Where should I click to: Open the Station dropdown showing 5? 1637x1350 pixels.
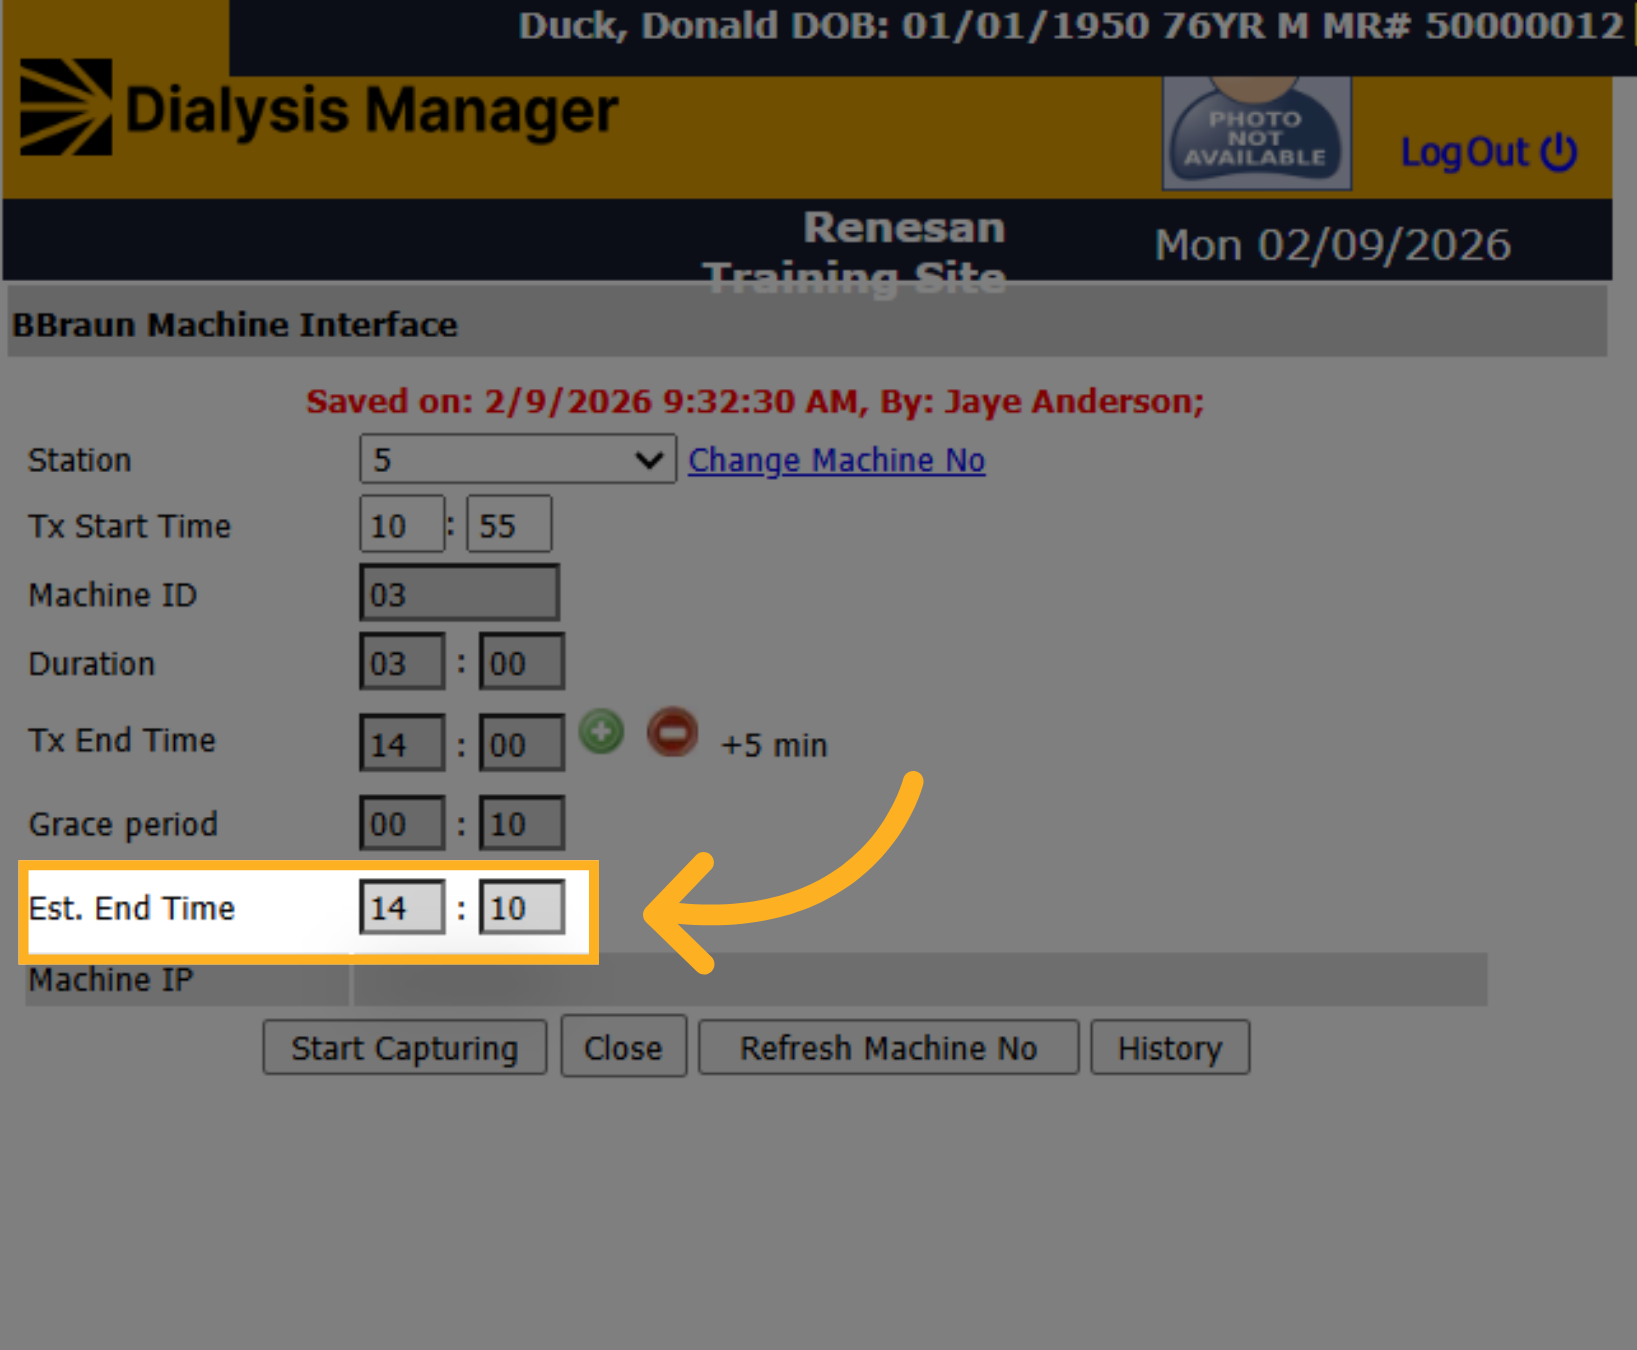[x=517, y=459]
